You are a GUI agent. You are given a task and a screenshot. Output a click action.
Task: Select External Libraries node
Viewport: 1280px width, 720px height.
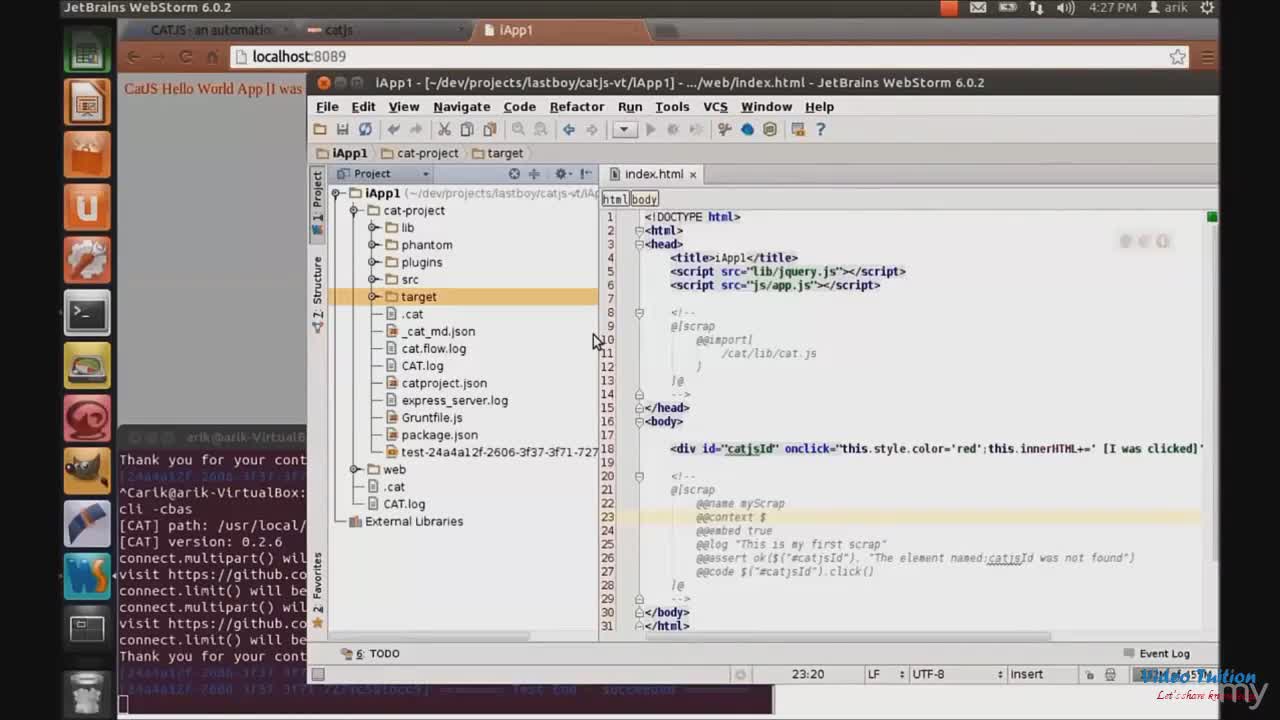[413, 521]
